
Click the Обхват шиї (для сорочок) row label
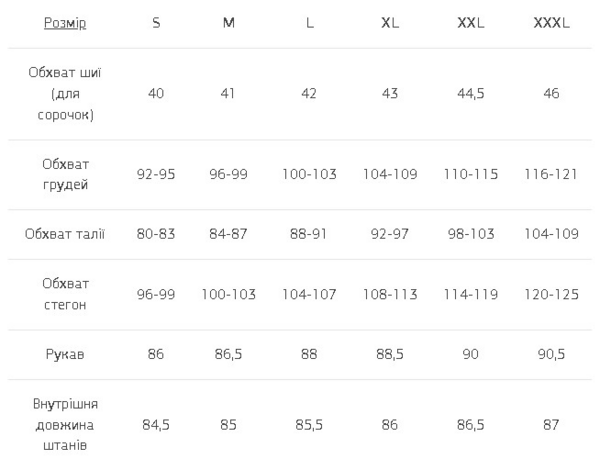click(65, 94)
